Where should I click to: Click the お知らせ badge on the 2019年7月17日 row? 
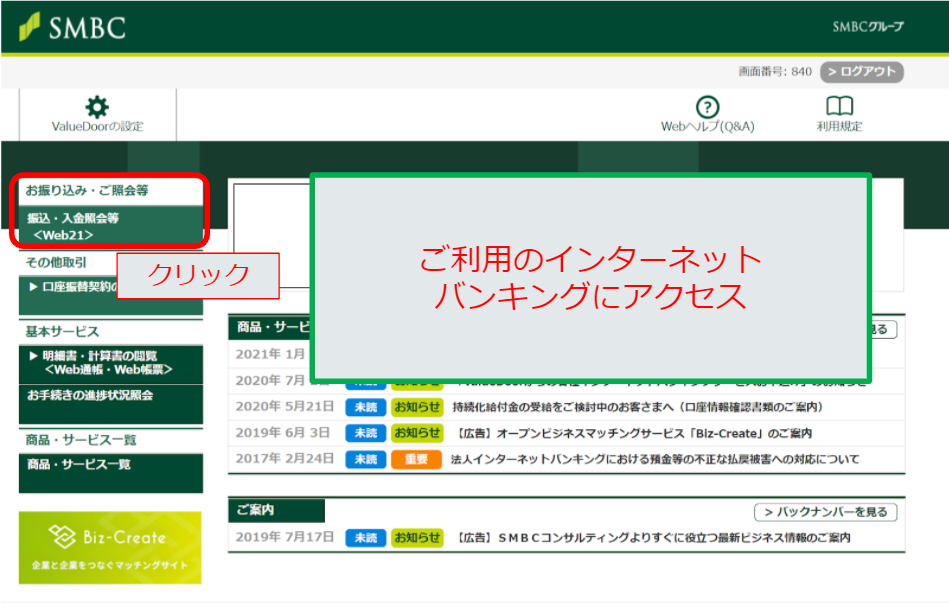pyautogui.click(x=417, y=538)
